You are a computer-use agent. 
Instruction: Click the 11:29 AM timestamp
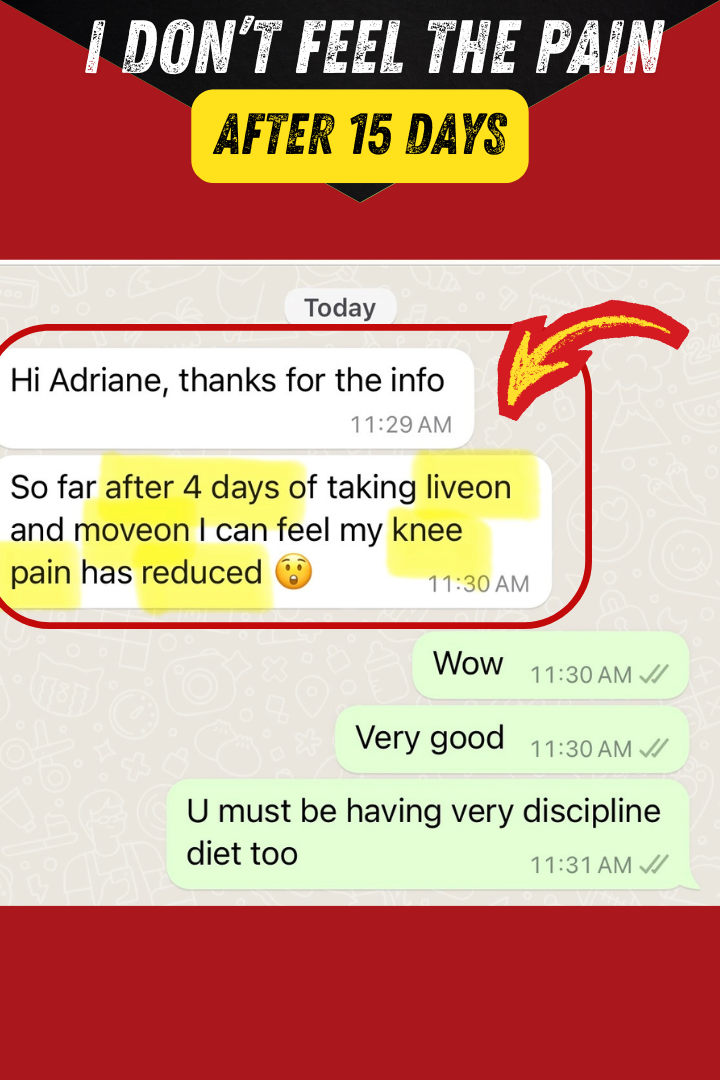401,424
